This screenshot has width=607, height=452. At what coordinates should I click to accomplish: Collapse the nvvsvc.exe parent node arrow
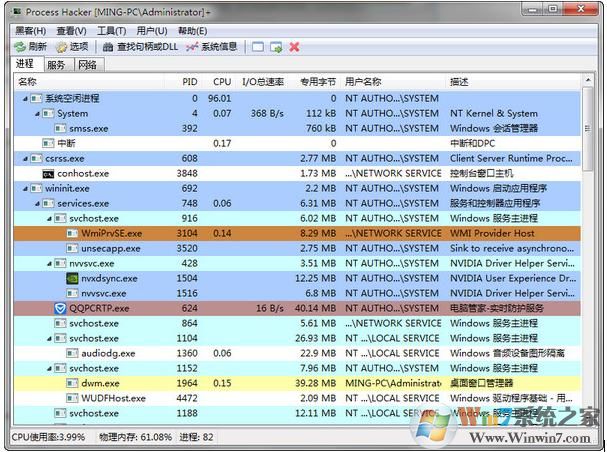tap(47, 264)
